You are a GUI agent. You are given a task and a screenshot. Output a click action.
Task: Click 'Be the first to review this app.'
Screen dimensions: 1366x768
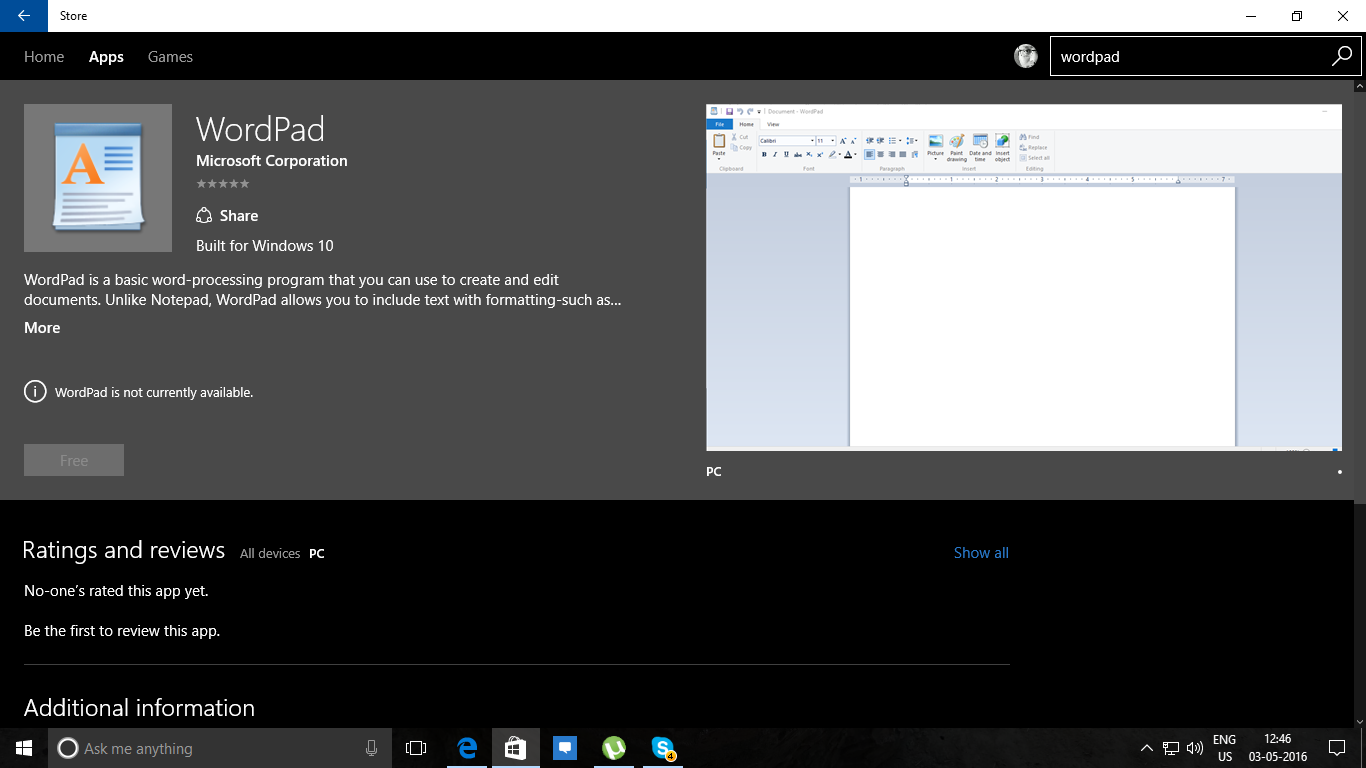tap(122, 631)
